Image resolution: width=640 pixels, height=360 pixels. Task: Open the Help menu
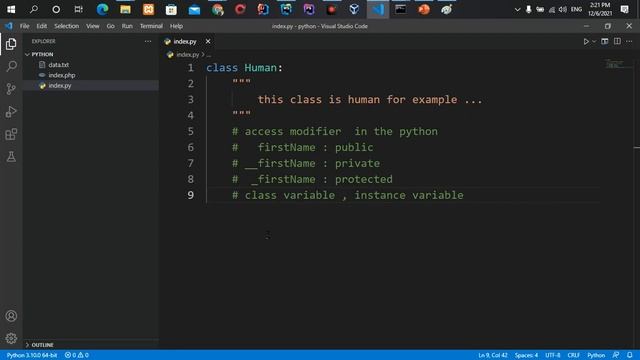tap(176, 26)
